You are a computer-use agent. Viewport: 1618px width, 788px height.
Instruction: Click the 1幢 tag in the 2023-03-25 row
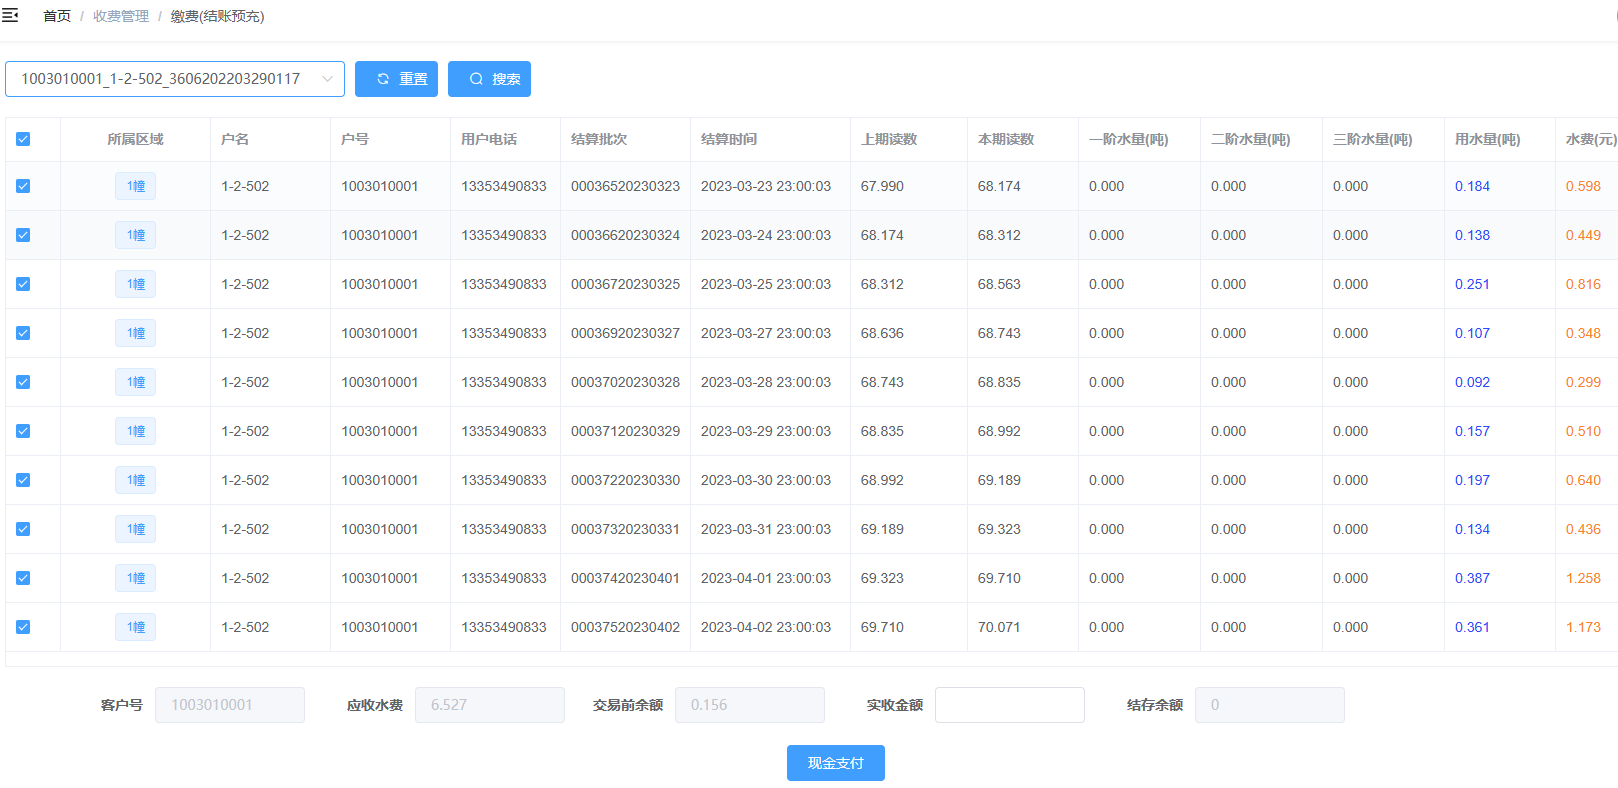pyautogui.click(x=135, y=284)
